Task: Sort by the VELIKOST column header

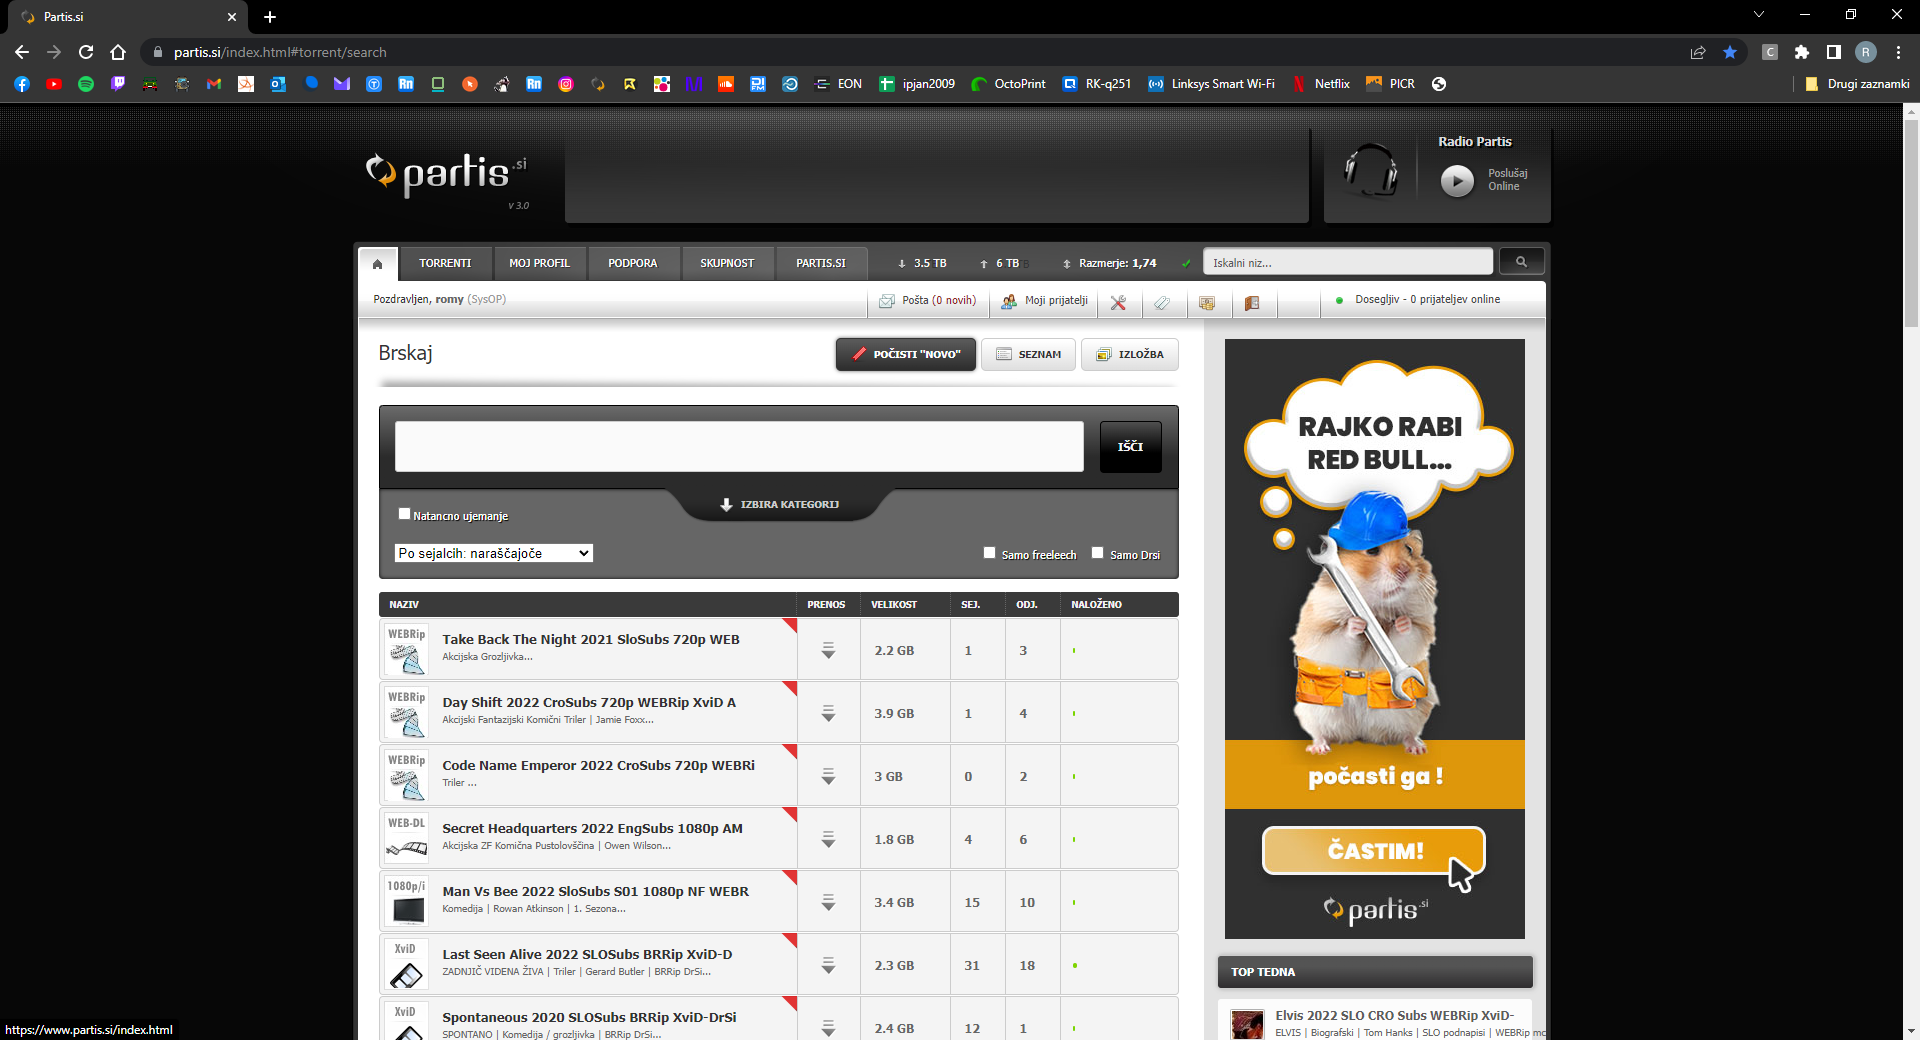Action: click(x=894, y=605)
